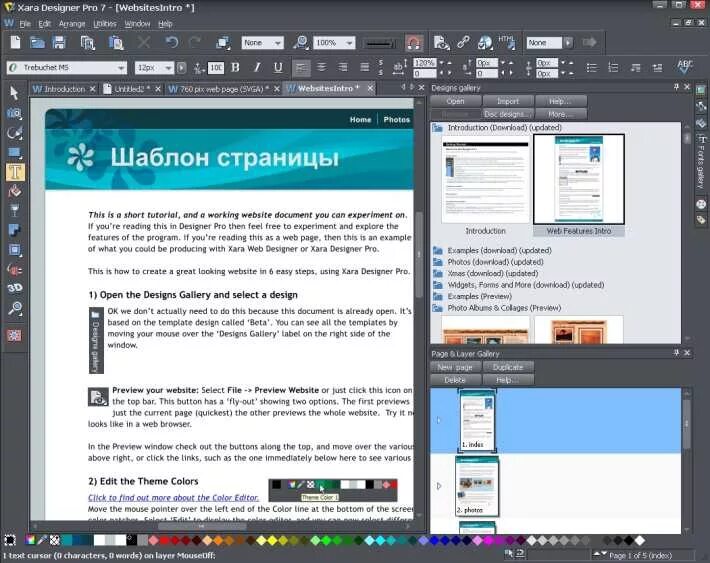Select the Photo tool camera icon
This screenshot has width=710, height=563.
pos(14,113)
